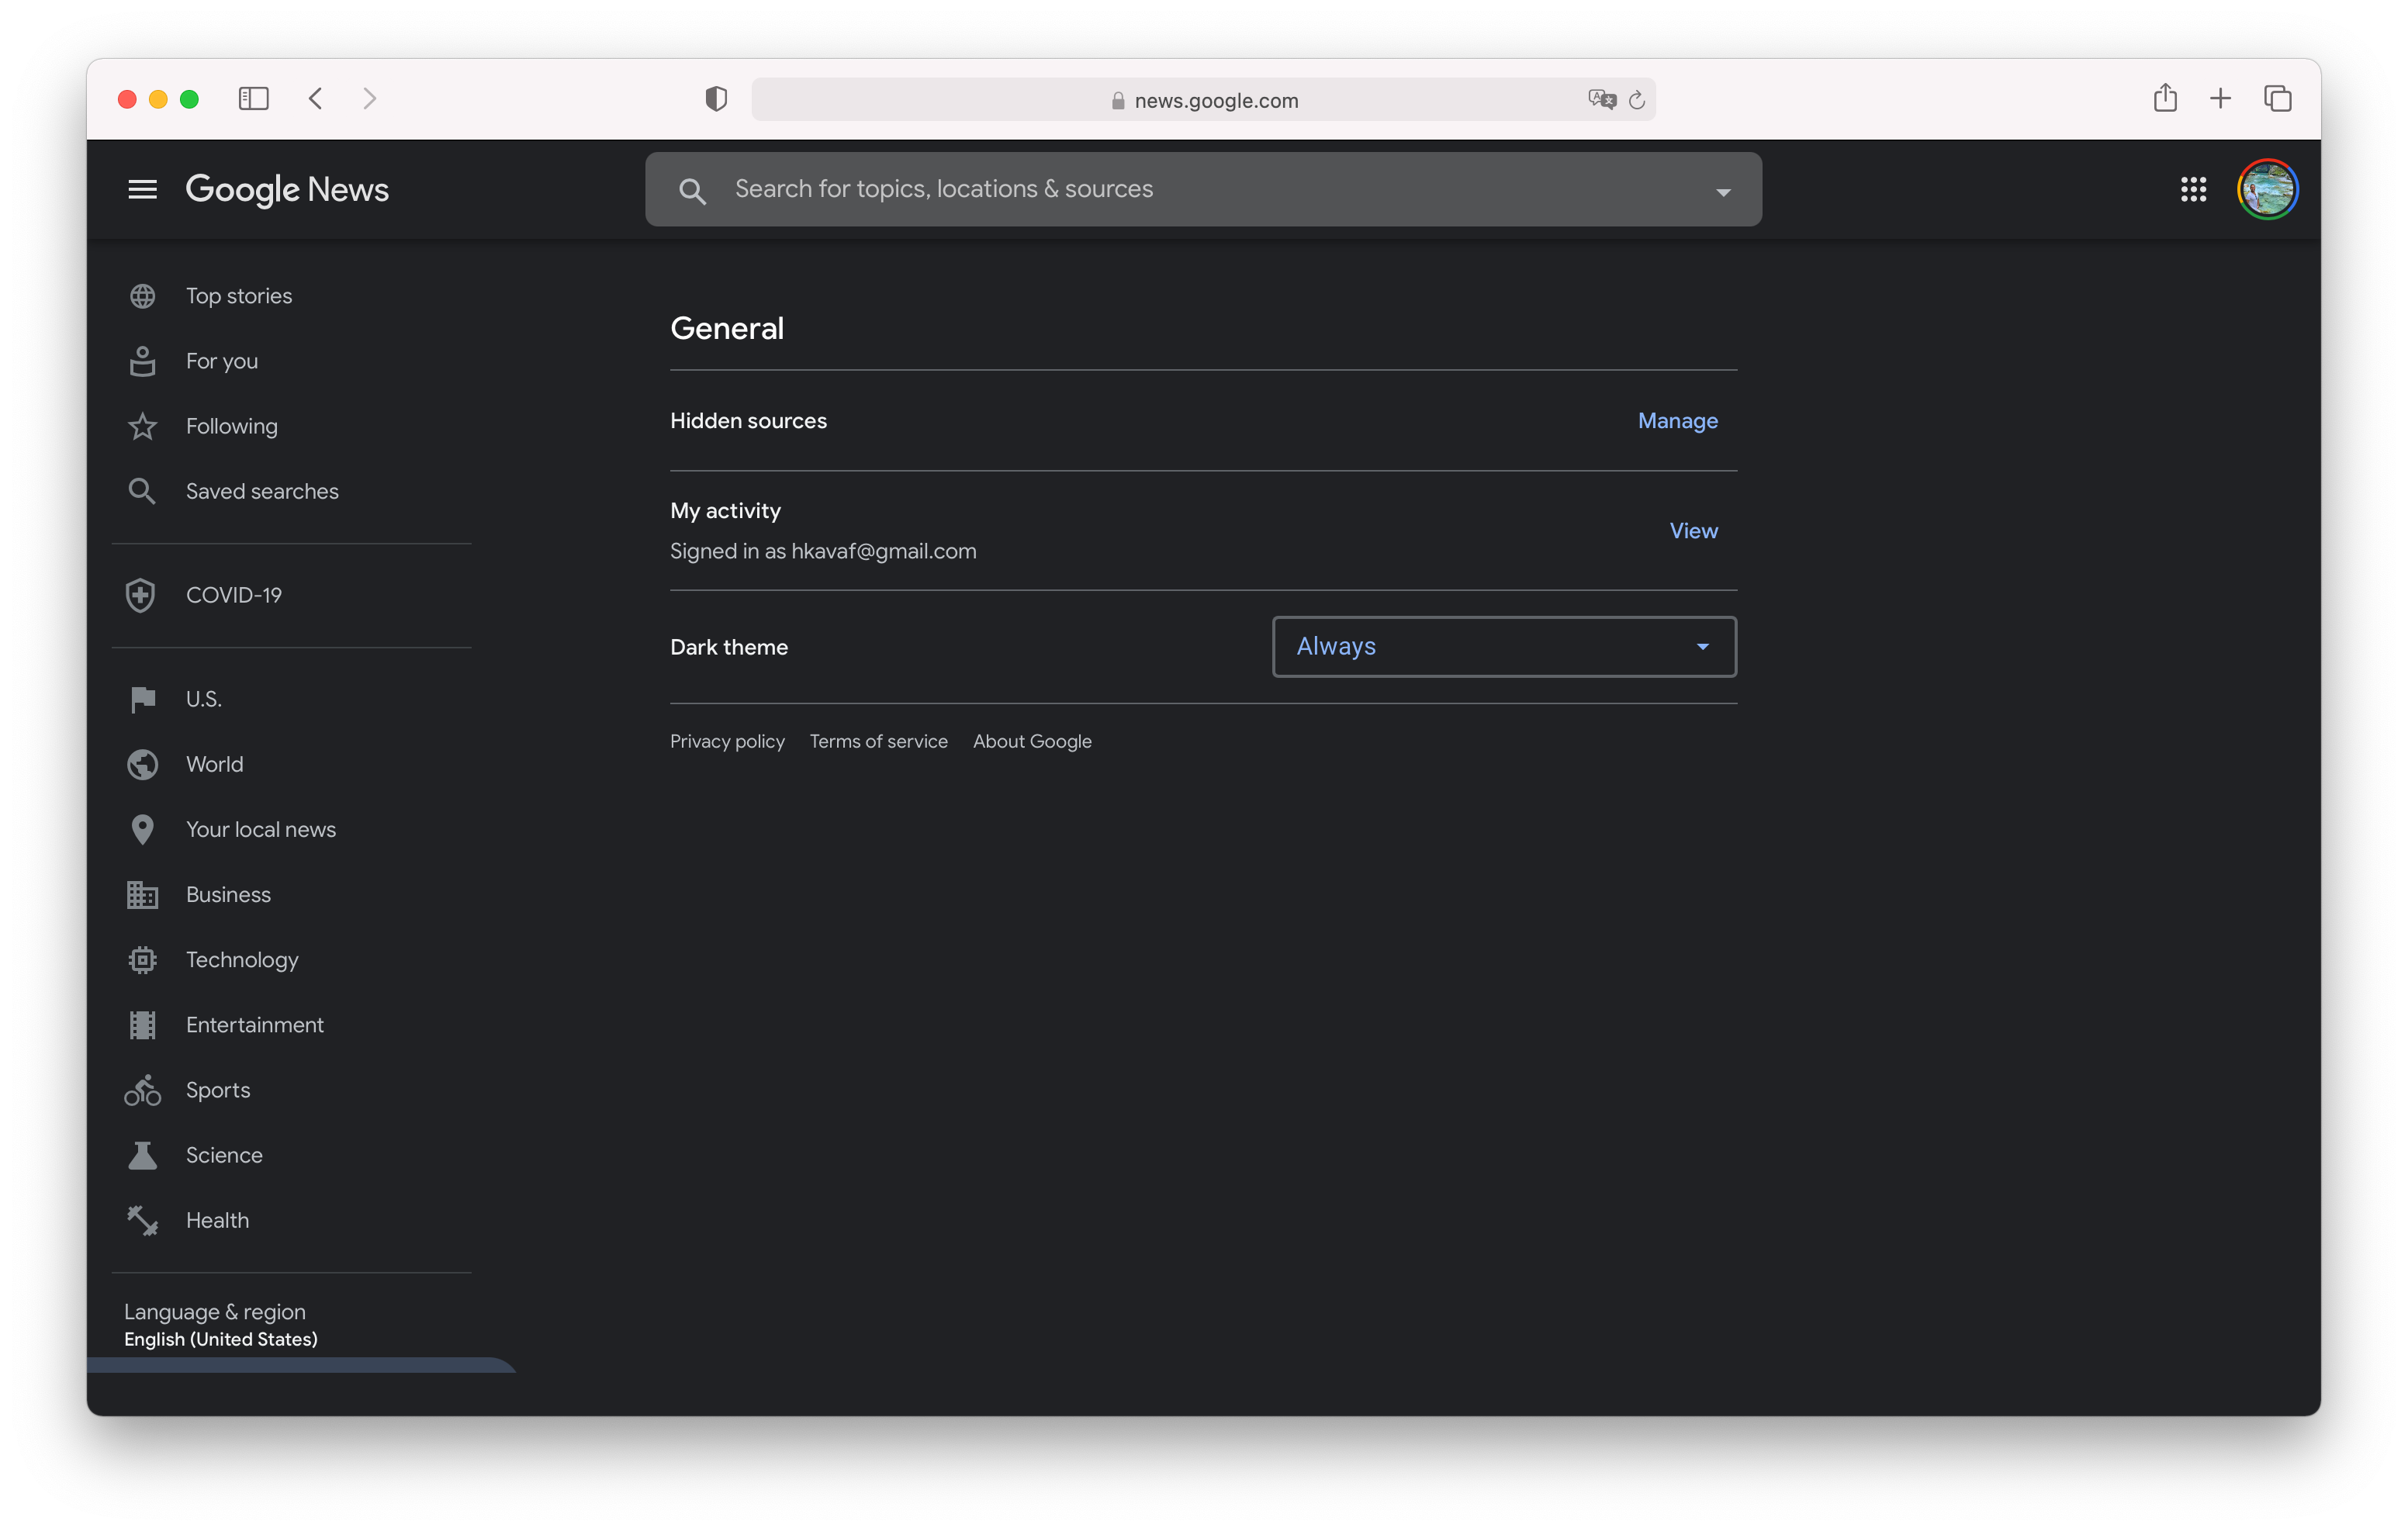
Task: Open the hamburger navigation menu
Action: click(143, 189)
